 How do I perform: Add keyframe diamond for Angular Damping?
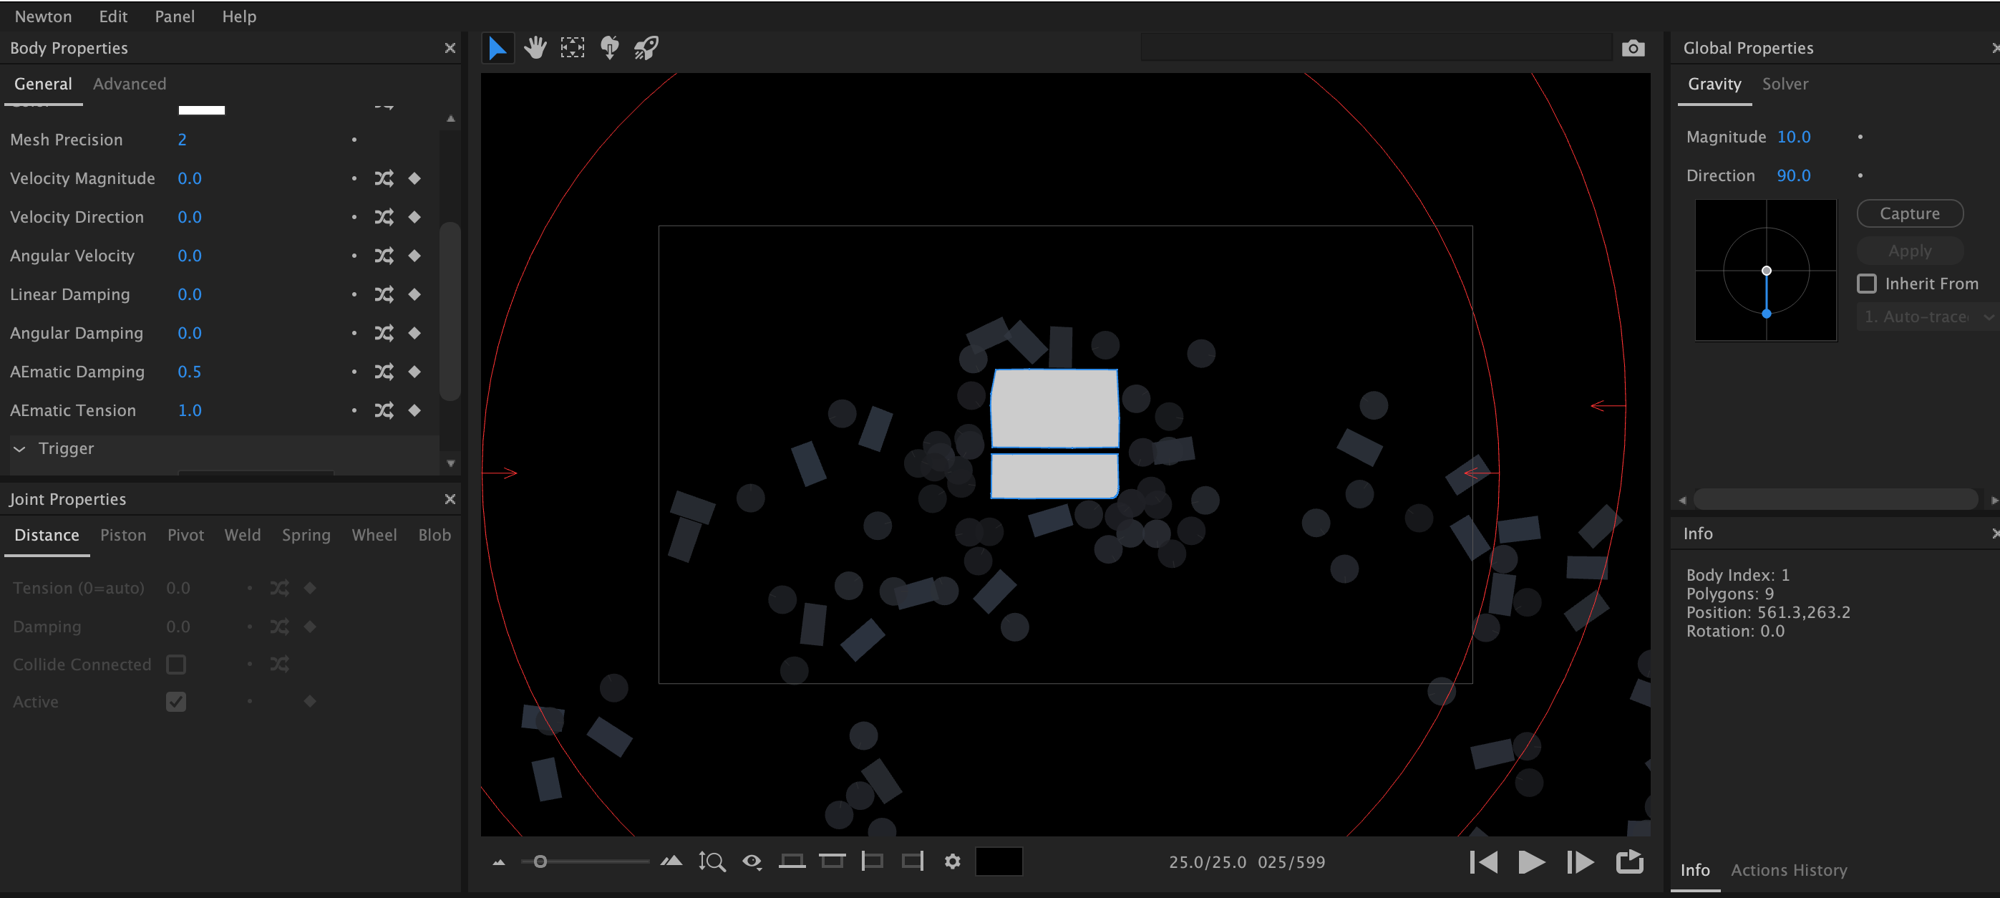pos(415,333)
